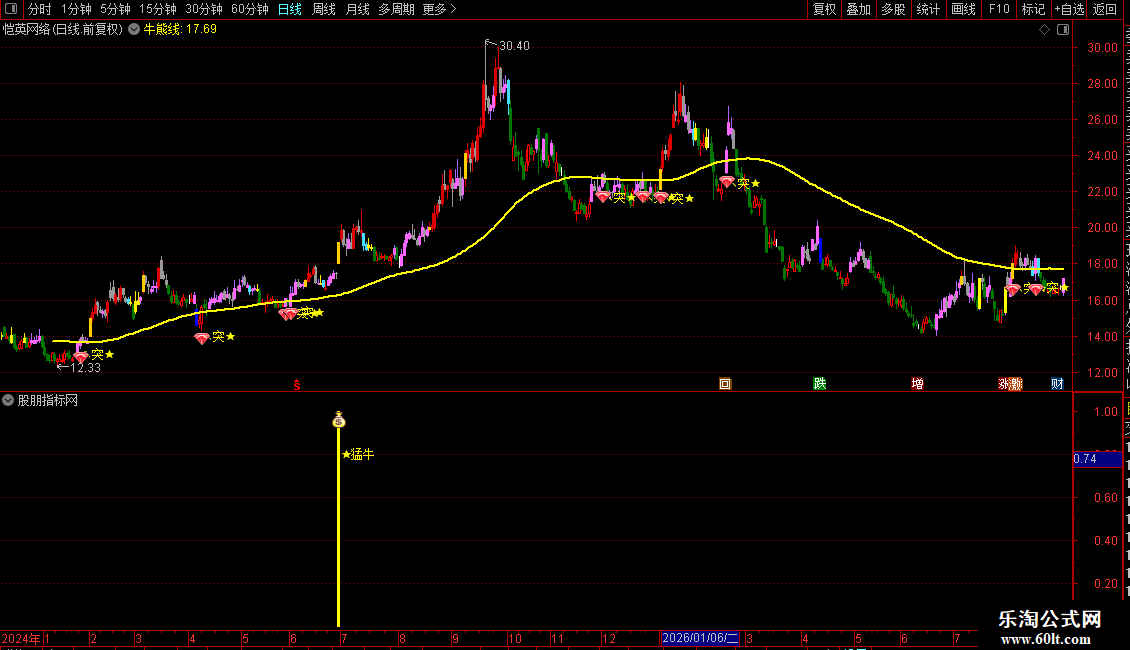Screen dimensions: 1130x650
Task: Click the +自选 add to watchlist button
Action: 1069,9
